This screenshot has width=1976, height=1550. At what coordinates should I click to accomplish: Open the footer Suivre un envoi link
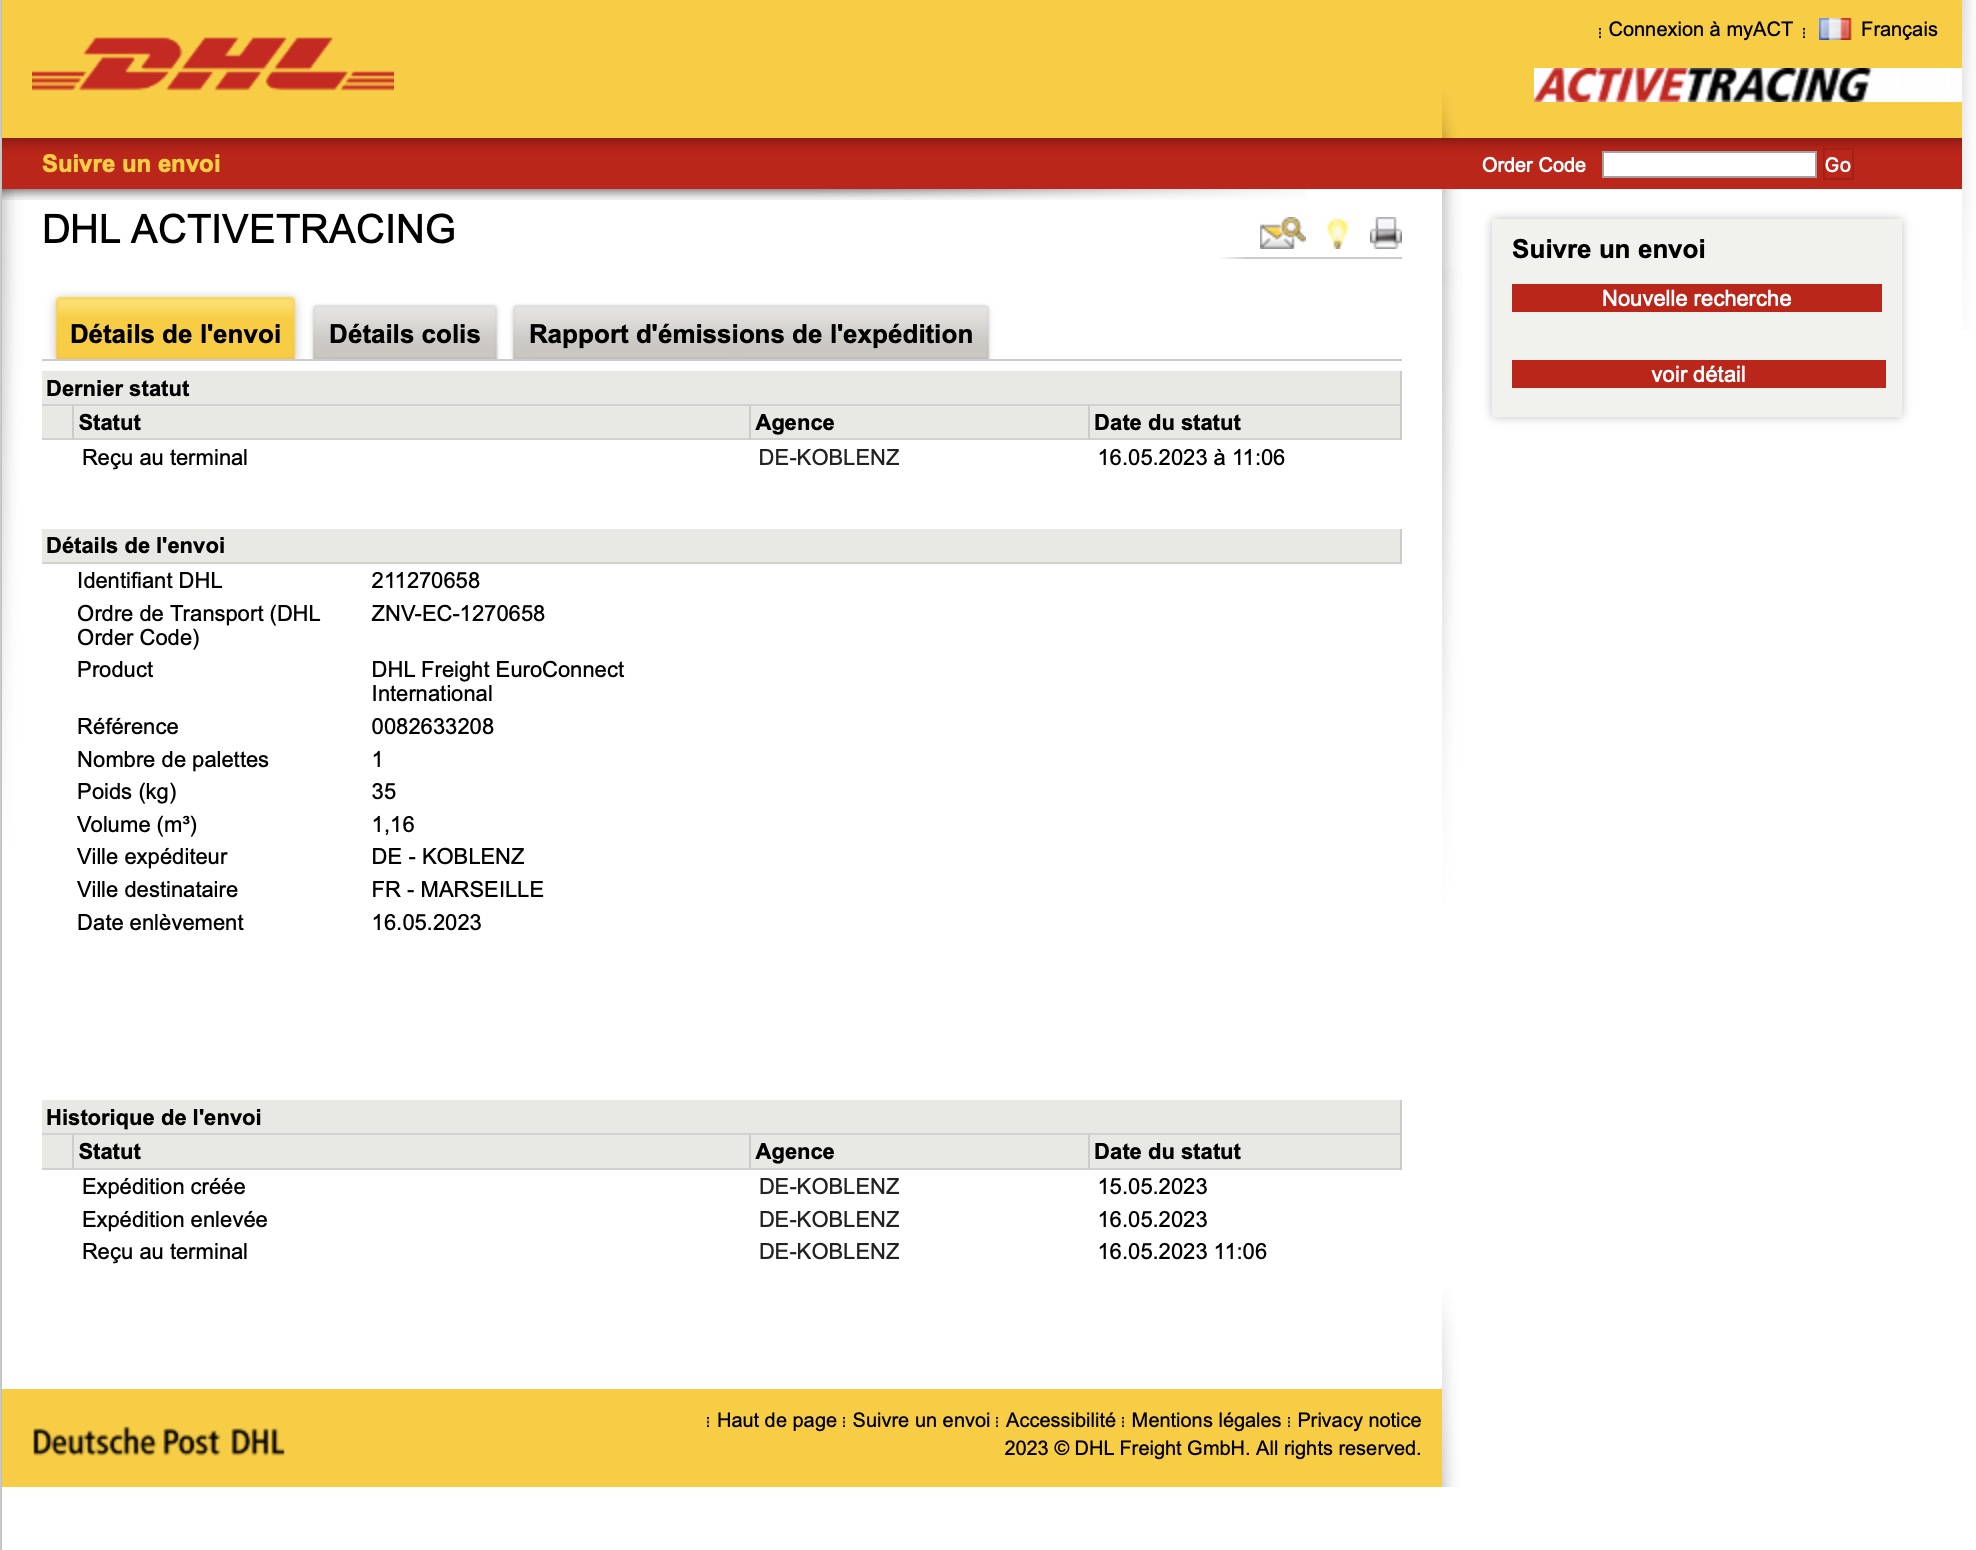[x=921, y=1420]
